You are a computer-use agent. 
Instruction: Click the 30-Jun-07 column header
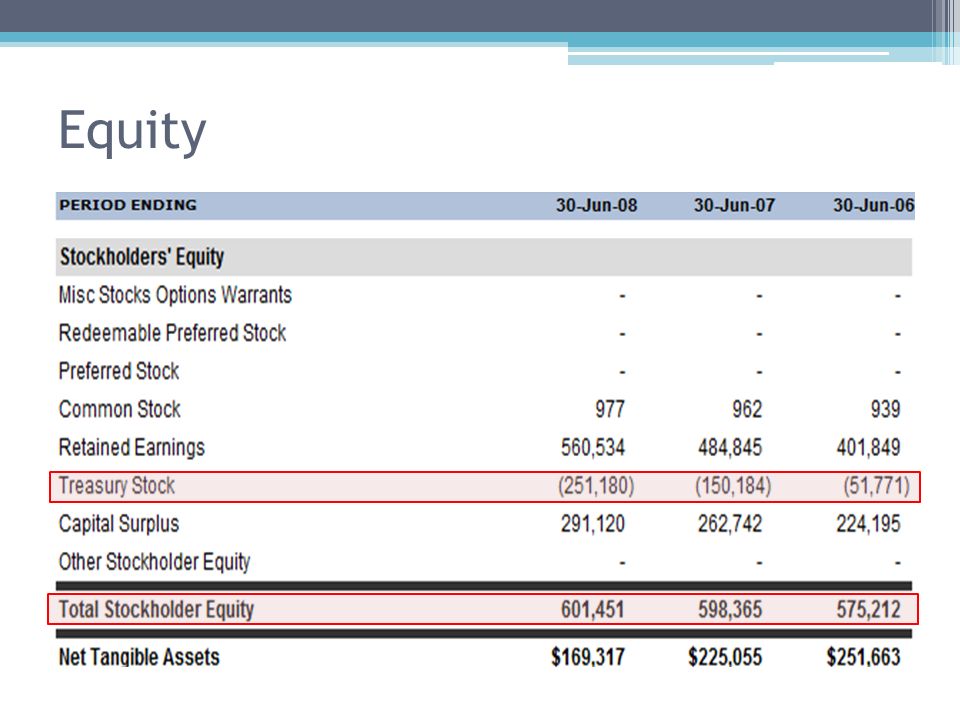pos(734,205)
